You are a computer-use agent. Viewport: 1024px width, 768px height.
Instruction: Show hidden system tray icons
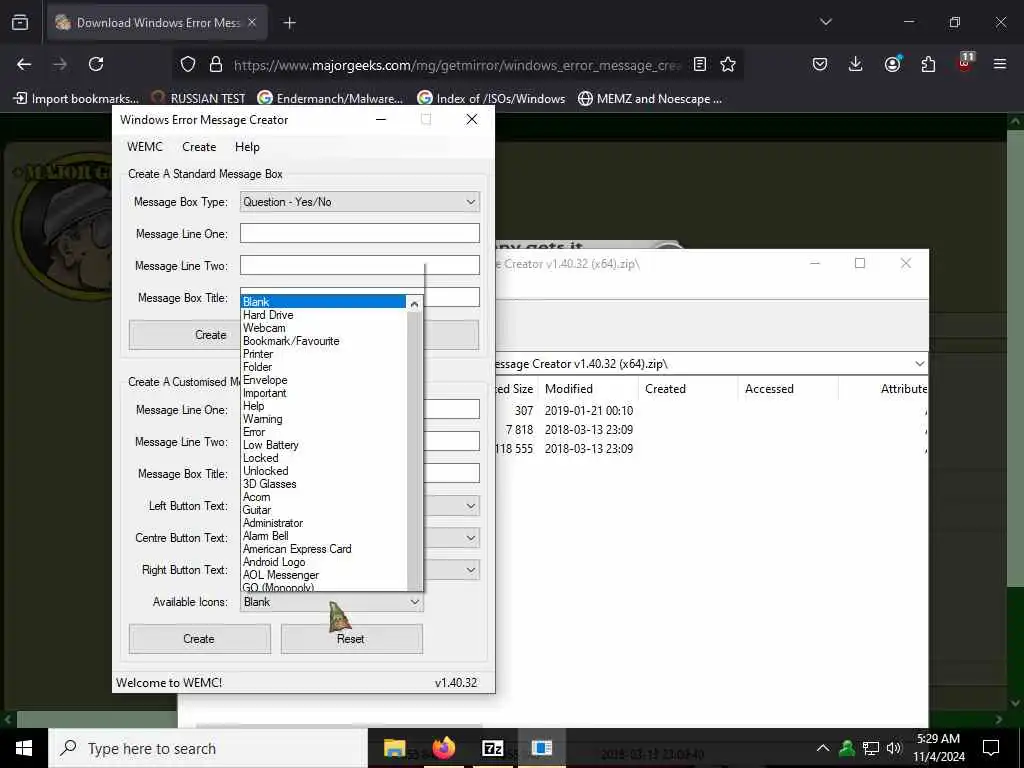pos(823,748)
